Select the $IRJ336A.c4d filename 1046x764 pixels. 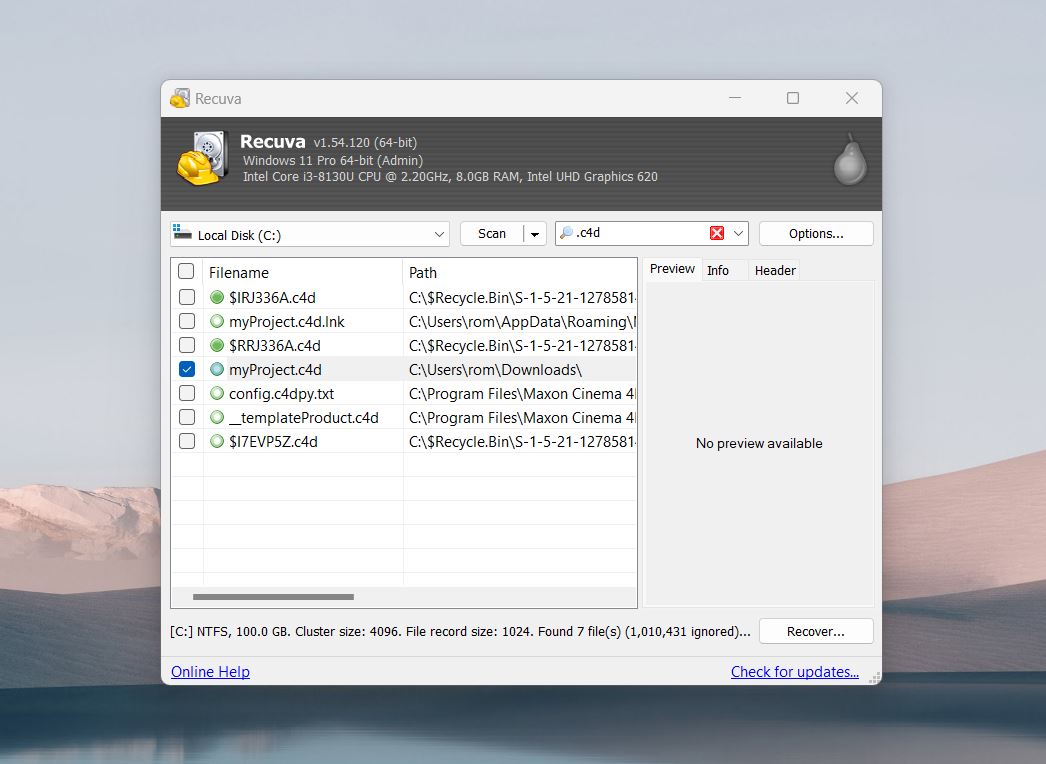[x=272, y=298]
